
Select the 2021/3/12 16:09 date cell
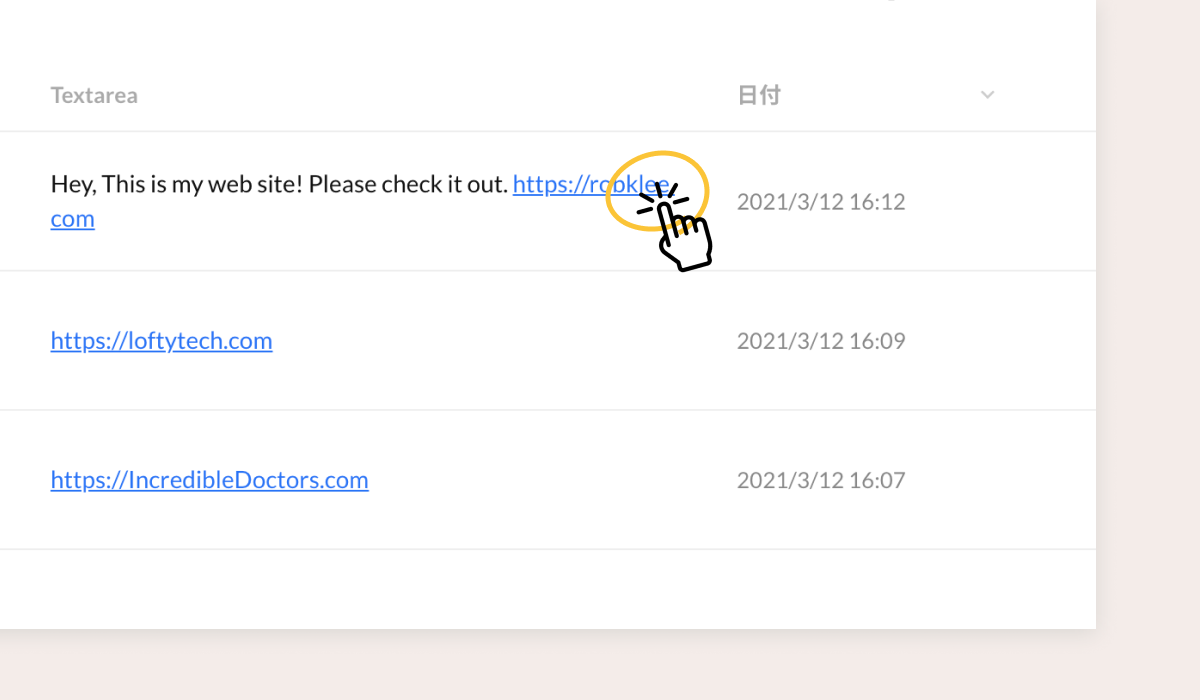pyautogui.click(x=821, y=341)
